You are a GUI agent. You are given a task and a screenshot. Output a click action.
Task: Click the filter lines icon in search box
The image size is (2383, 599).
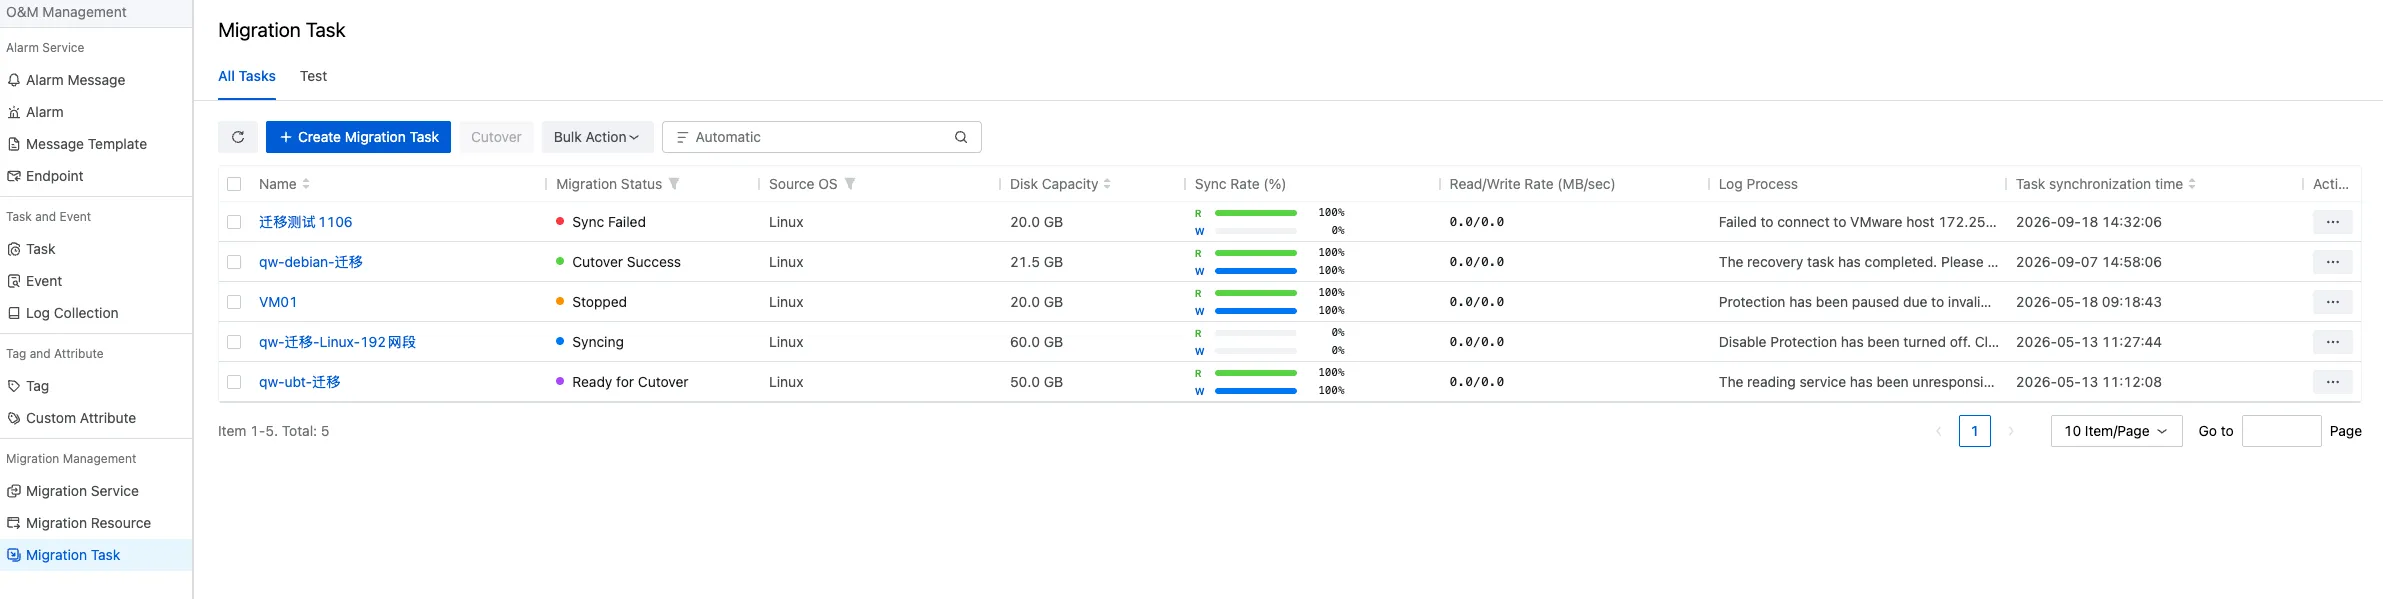coord(682,137)
